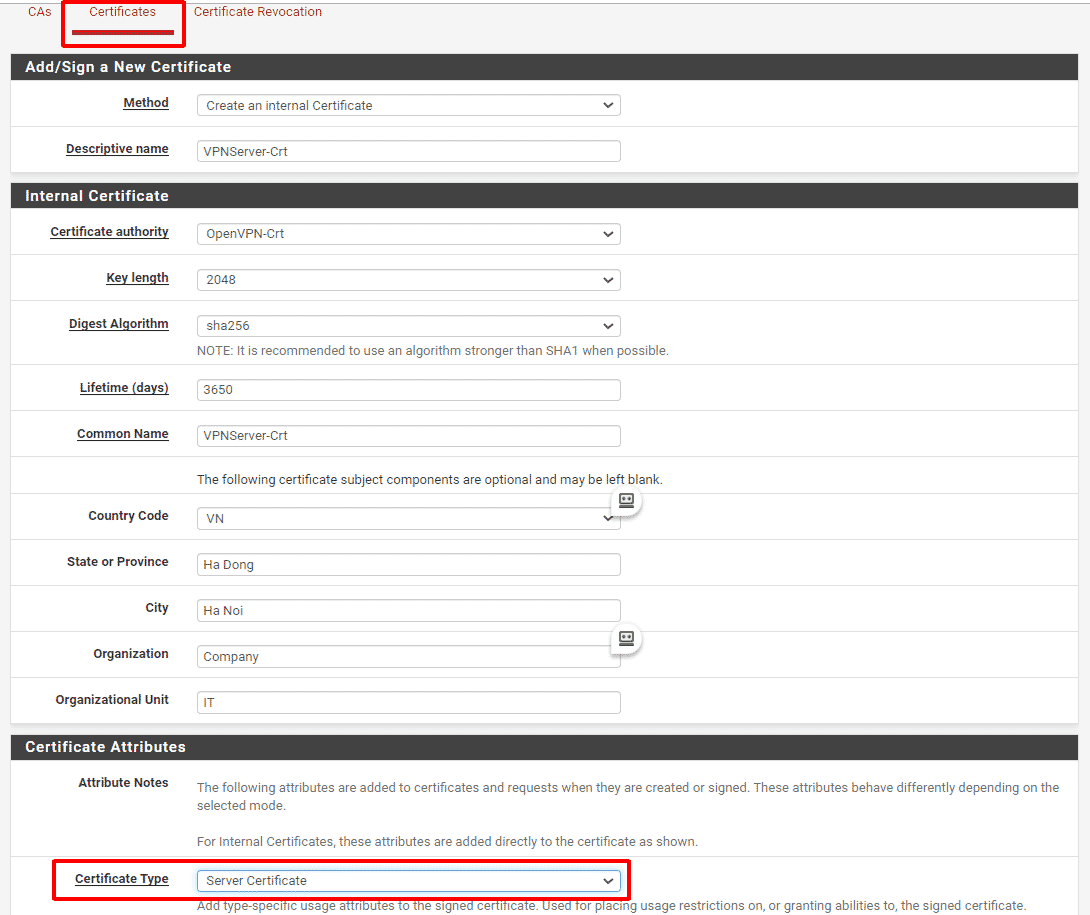This screenshot has height=915, width=1090.
Task: Click the underlined Digest Algorithm label
Action: (118, 324)
